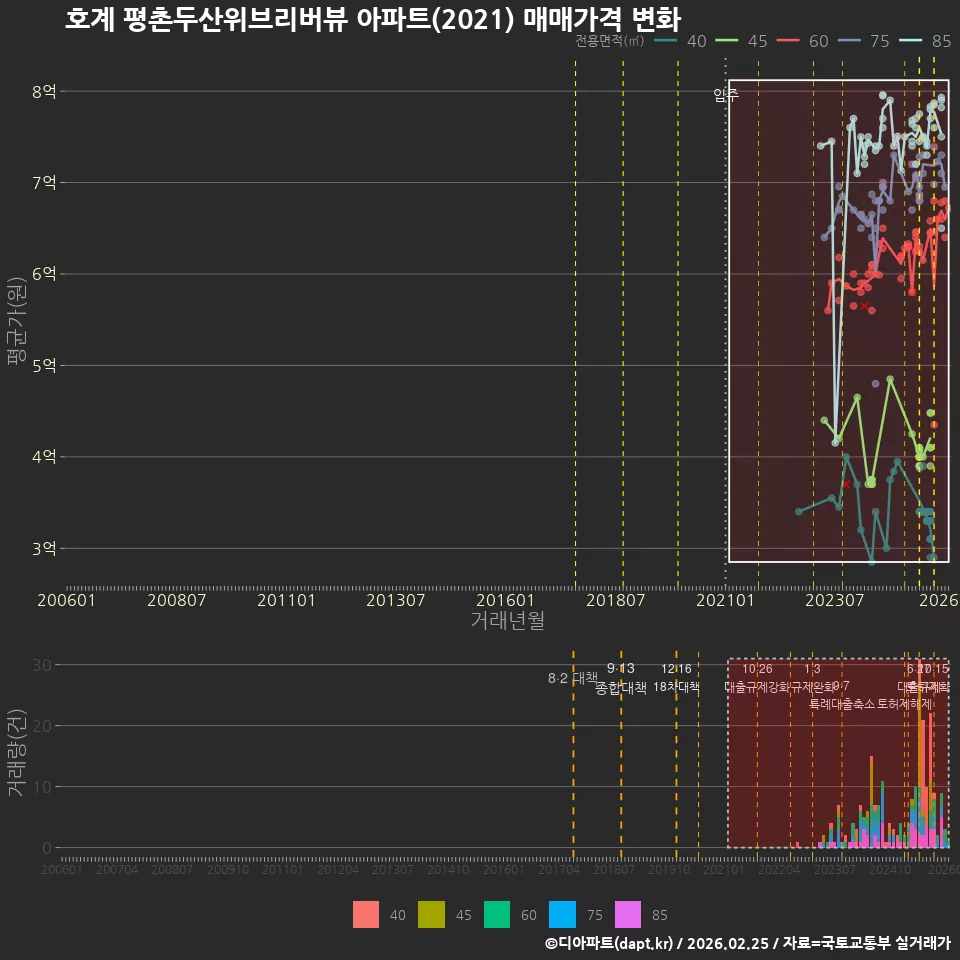Image resolution: width=960 pixels, height=960 pixels.
Task: Click the 거래량(건) axis title
Action: [17, 753]
